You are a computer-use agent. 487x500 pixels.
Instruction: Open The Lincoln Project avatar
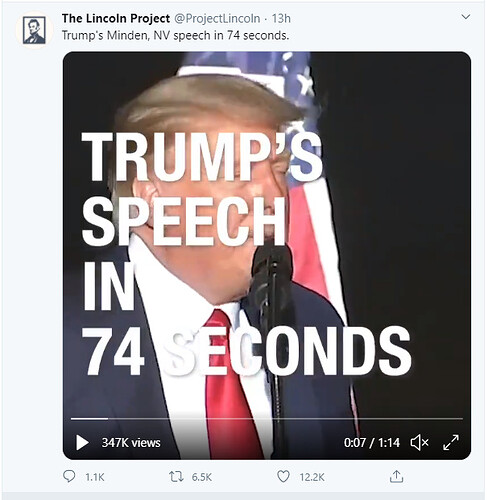pos(34,30)
